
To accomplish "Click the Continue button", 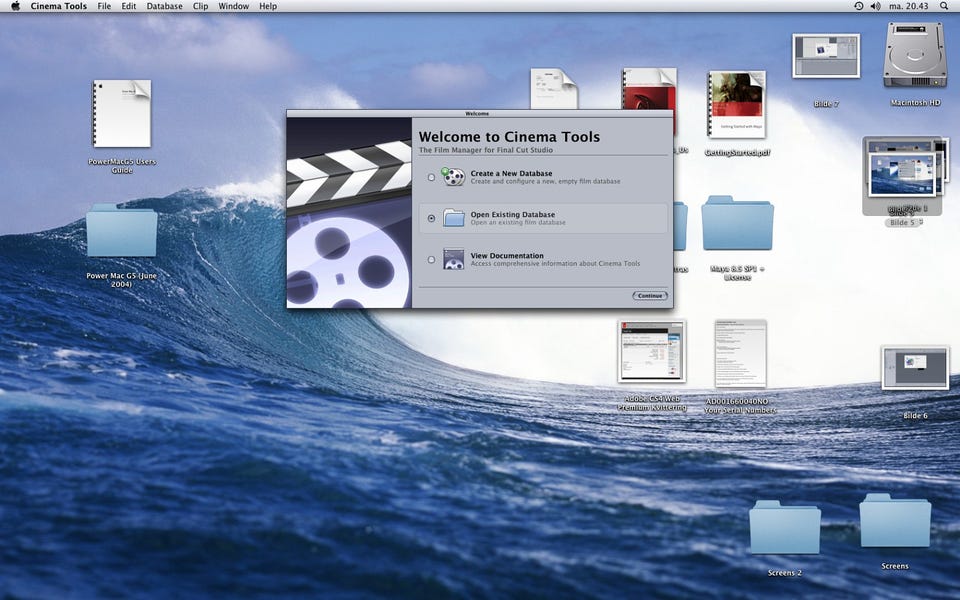I will [x=649, y=295].
